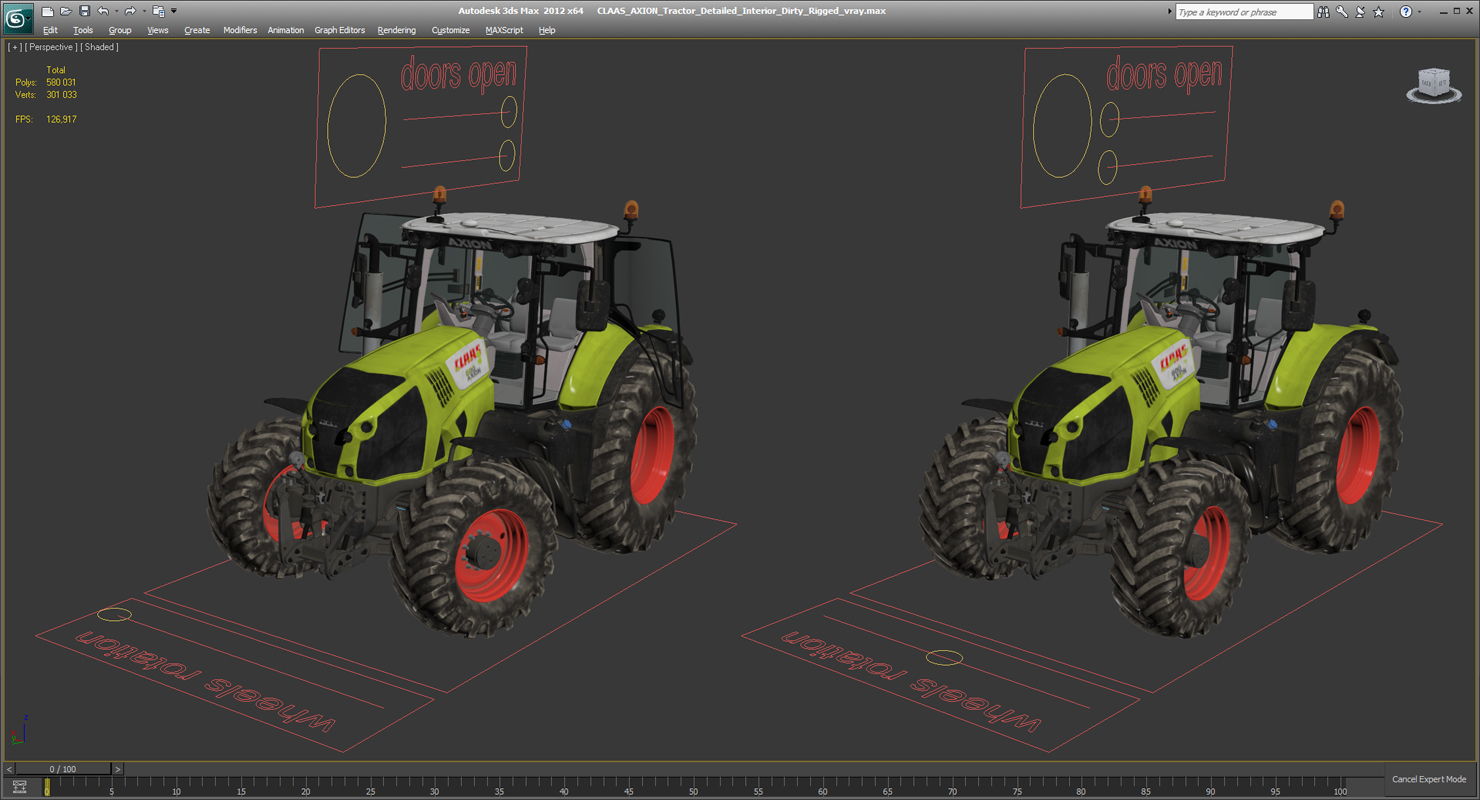
Task: Click the Save File floppy icon
Action: 84,11
